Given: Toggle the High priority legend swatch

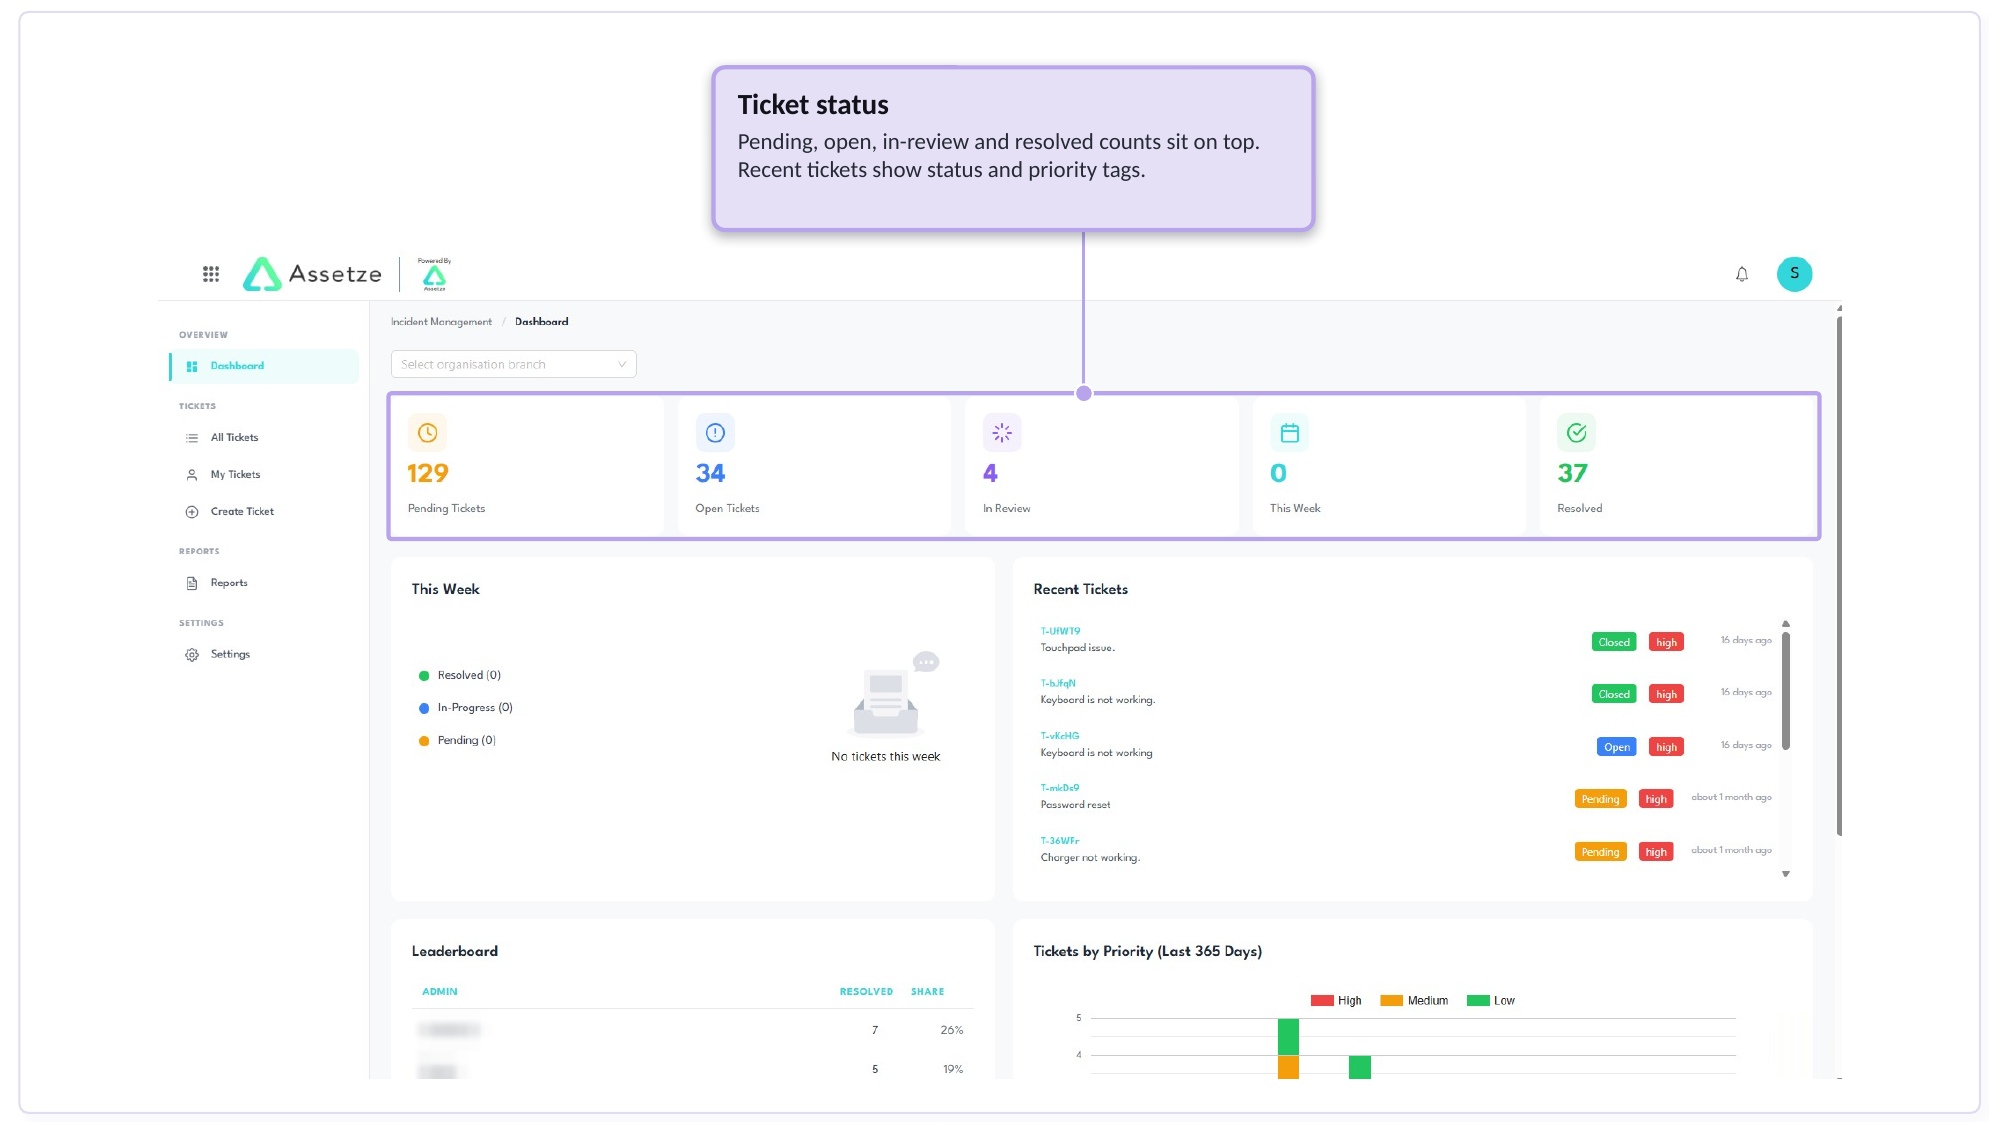Looking at the screenshot, I should tap(1322, 1001).
